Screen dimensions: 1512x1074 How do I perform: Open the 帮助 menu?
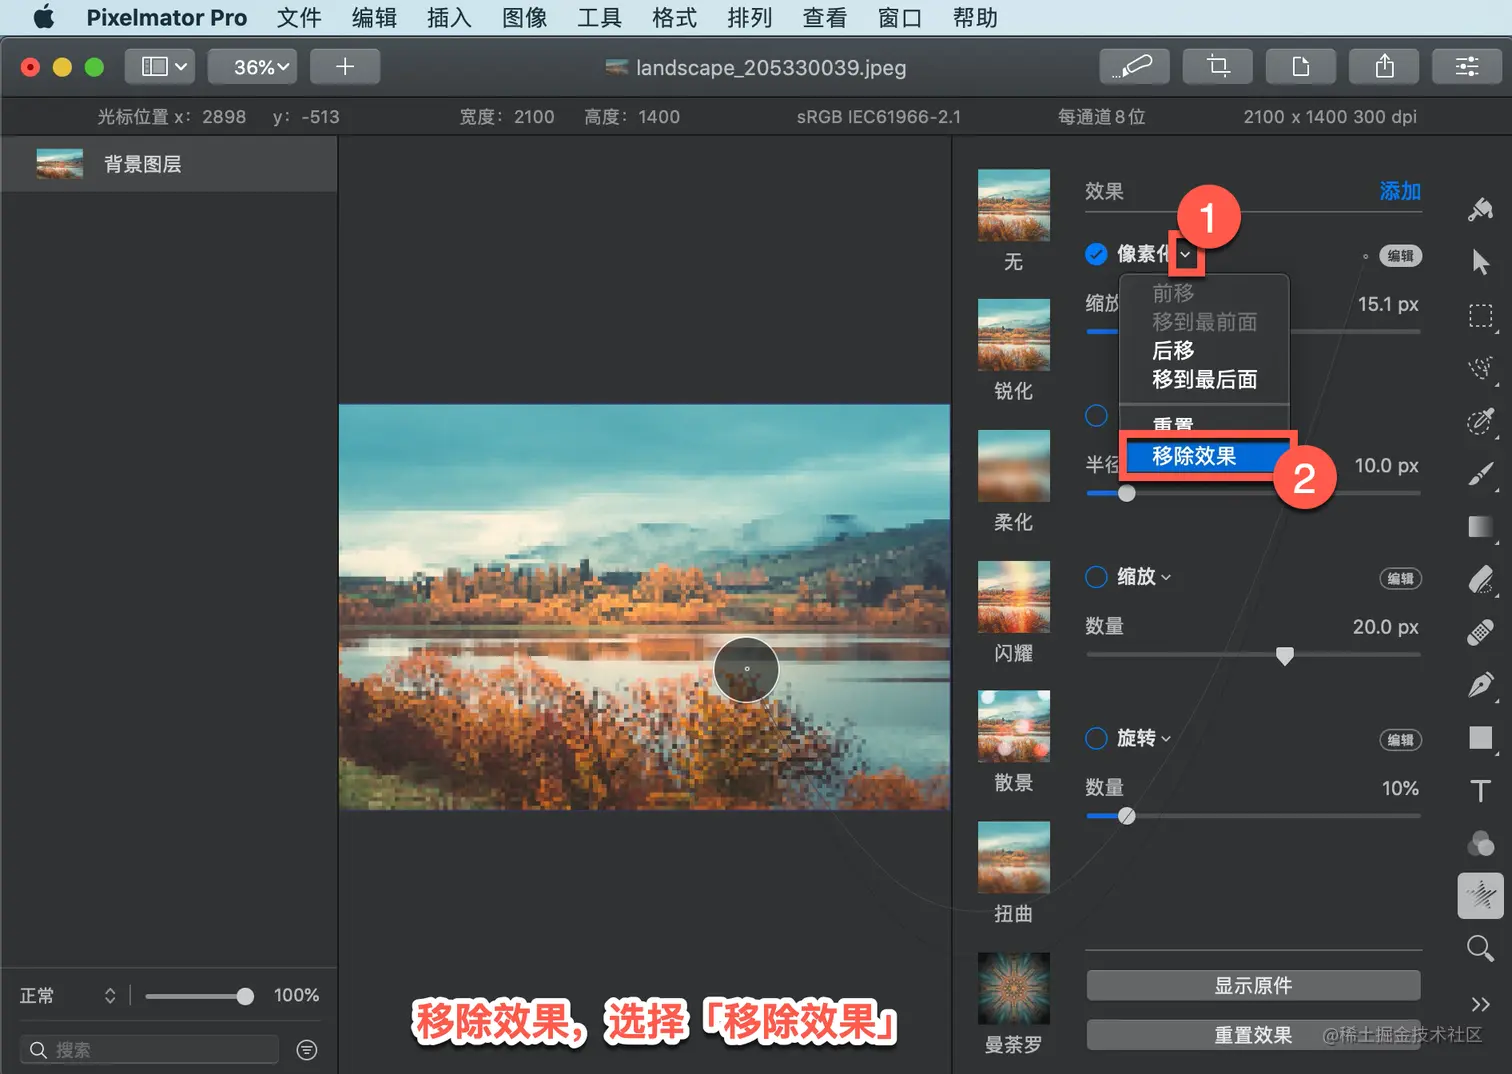tap(975, 17)
